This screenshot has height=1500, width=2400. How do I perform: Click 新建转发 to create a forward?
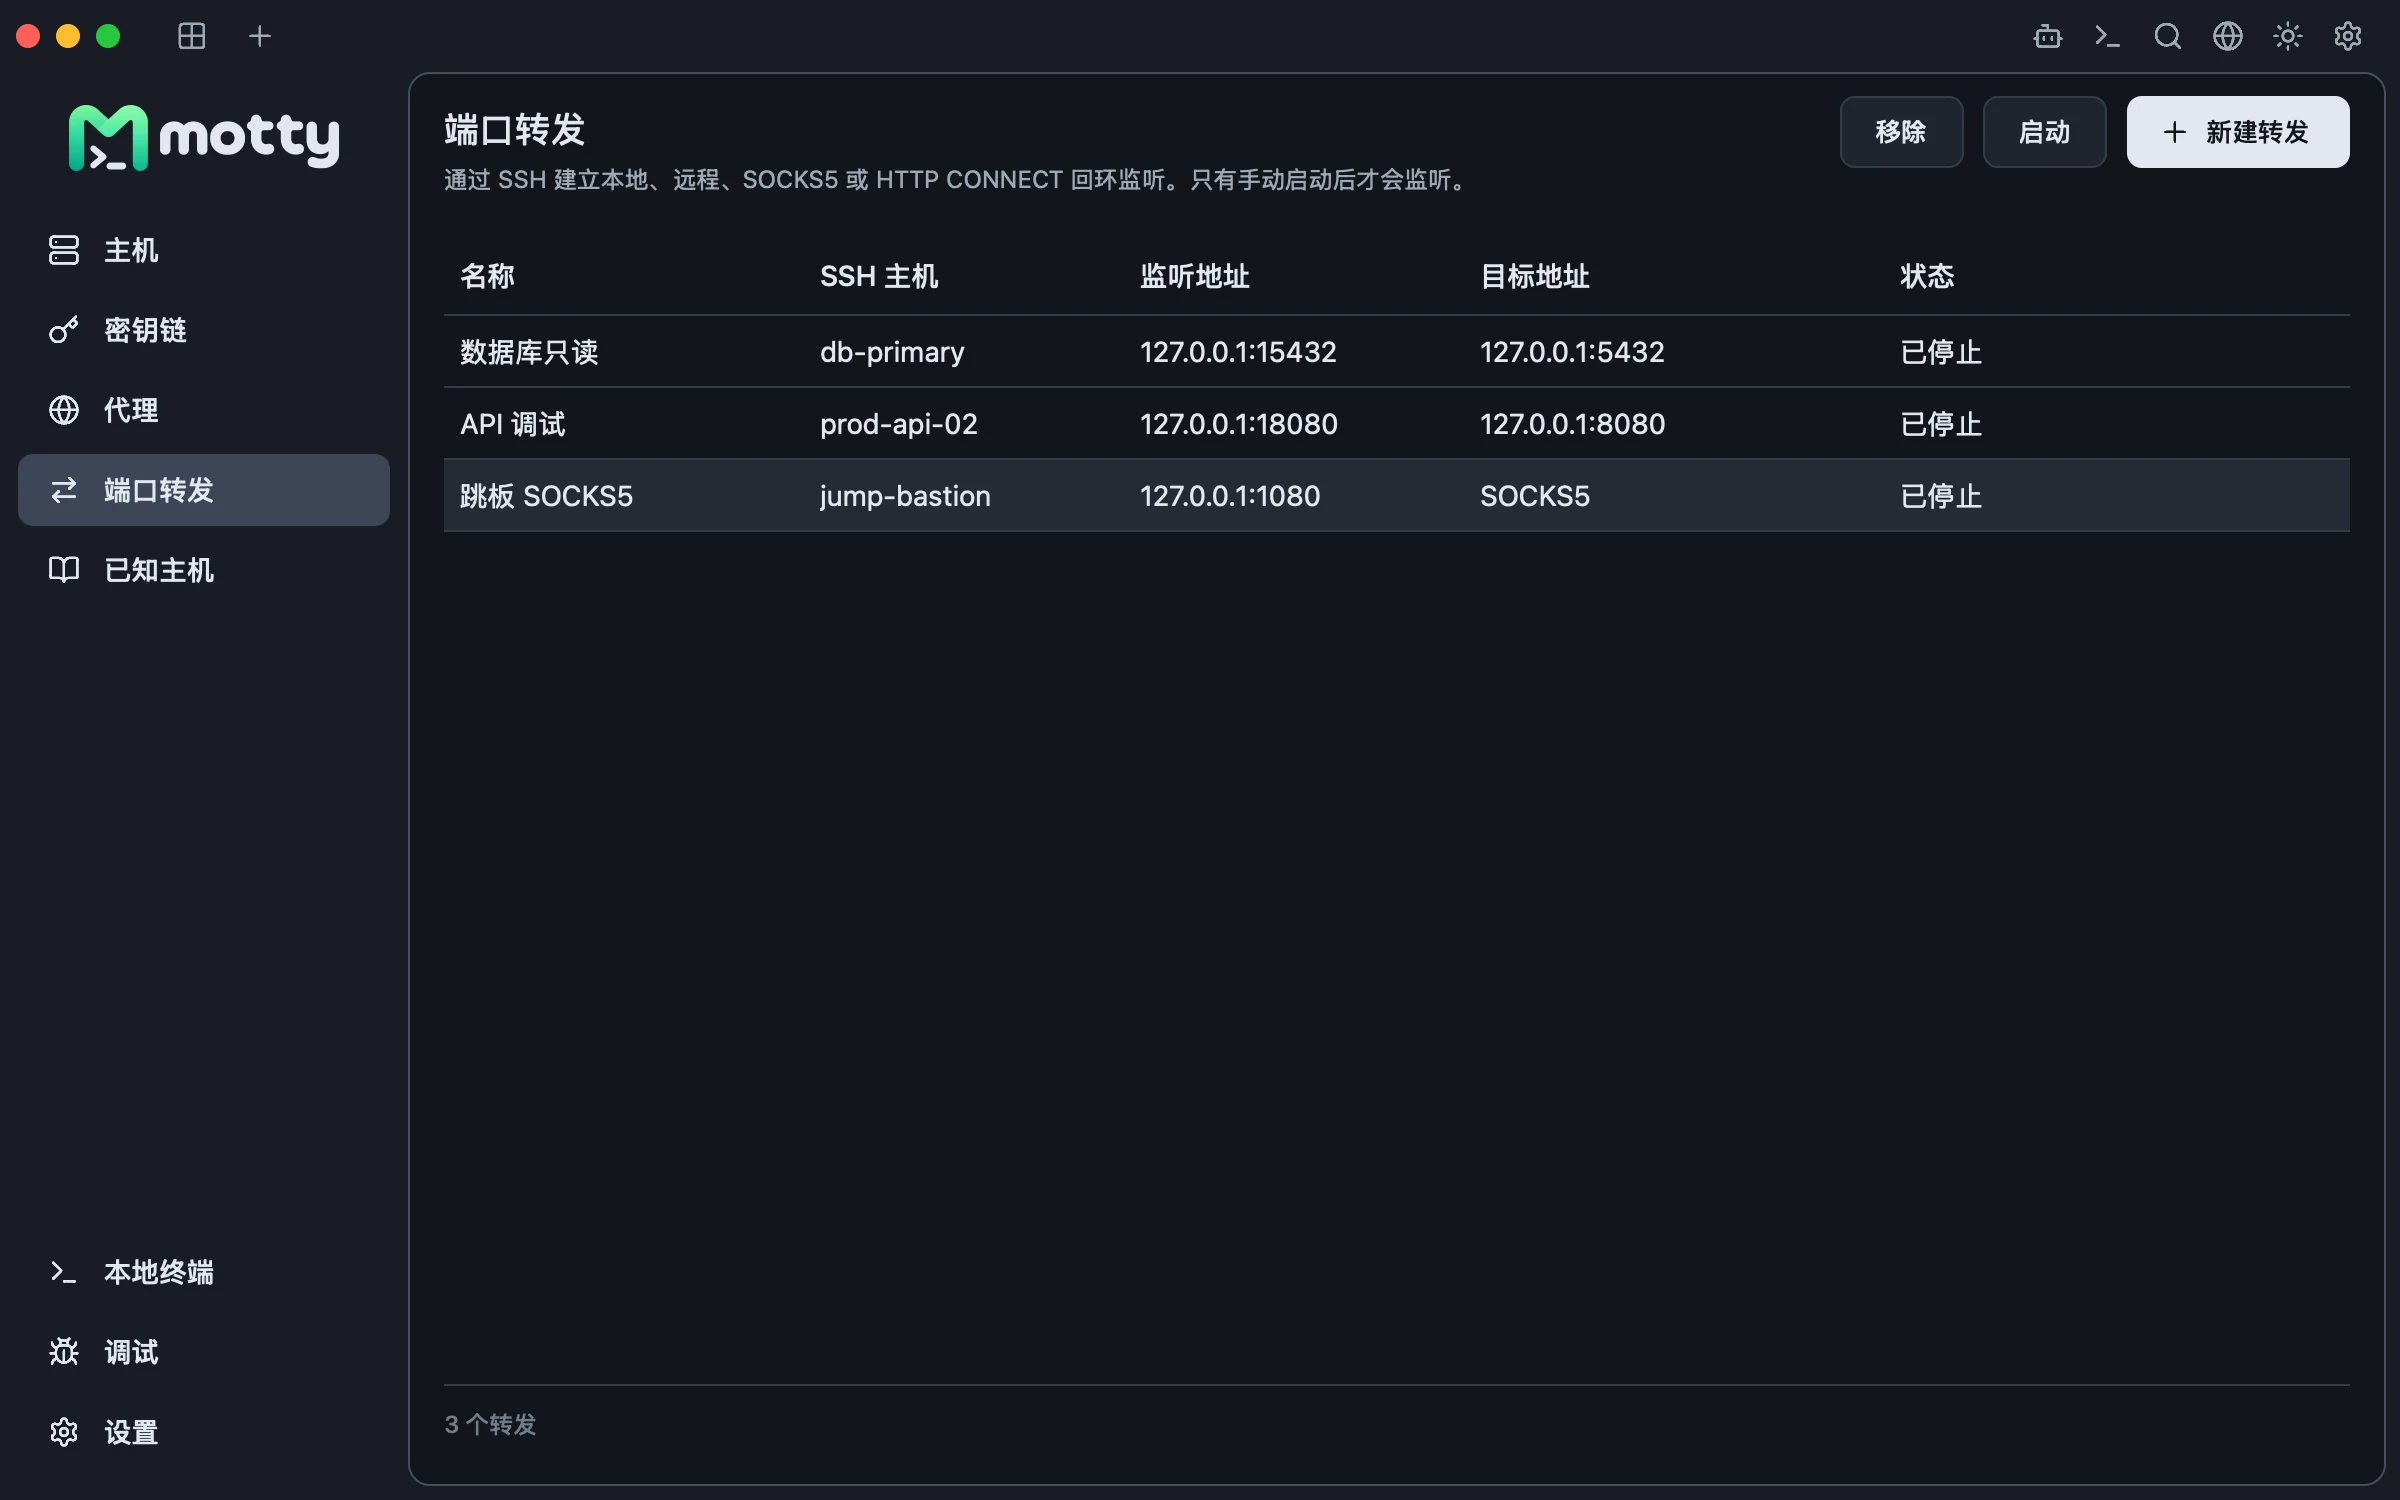click(x=2238, y=132)
